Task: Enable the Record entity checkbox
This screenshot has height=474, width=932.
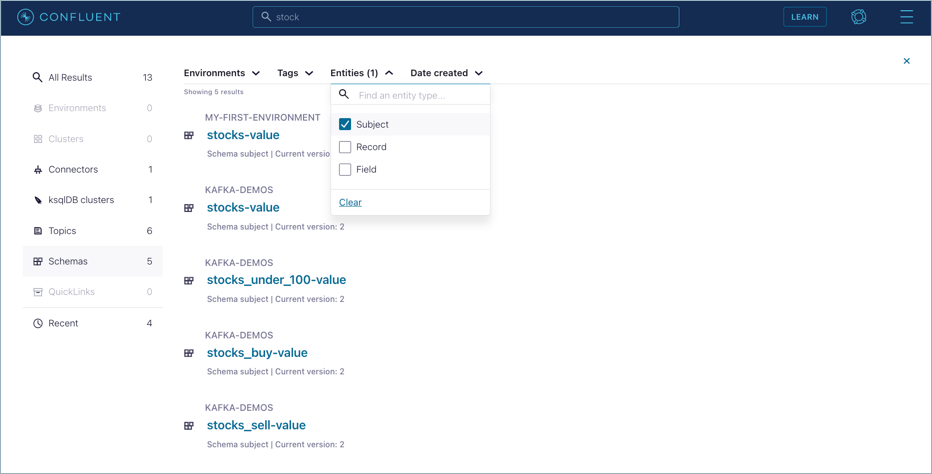Action: tap(345, 147)
